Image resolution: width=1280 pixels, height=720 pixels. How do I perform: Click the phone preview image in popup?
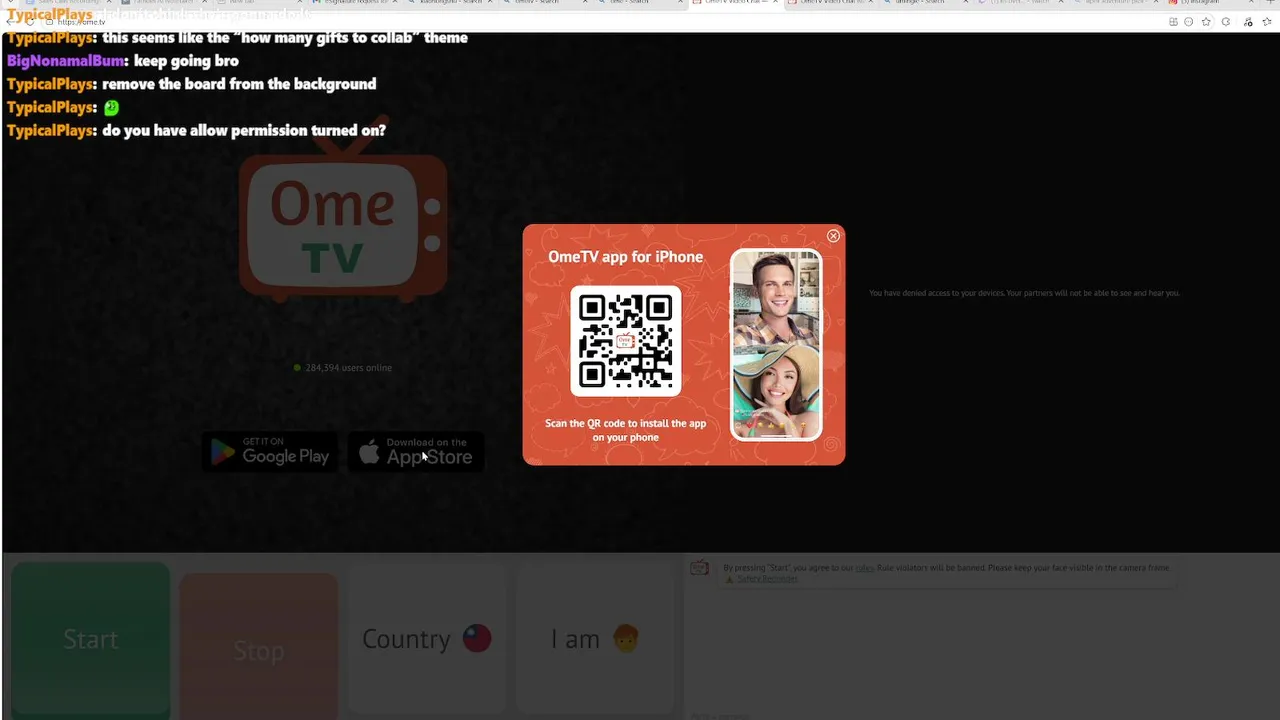(776, 344)
